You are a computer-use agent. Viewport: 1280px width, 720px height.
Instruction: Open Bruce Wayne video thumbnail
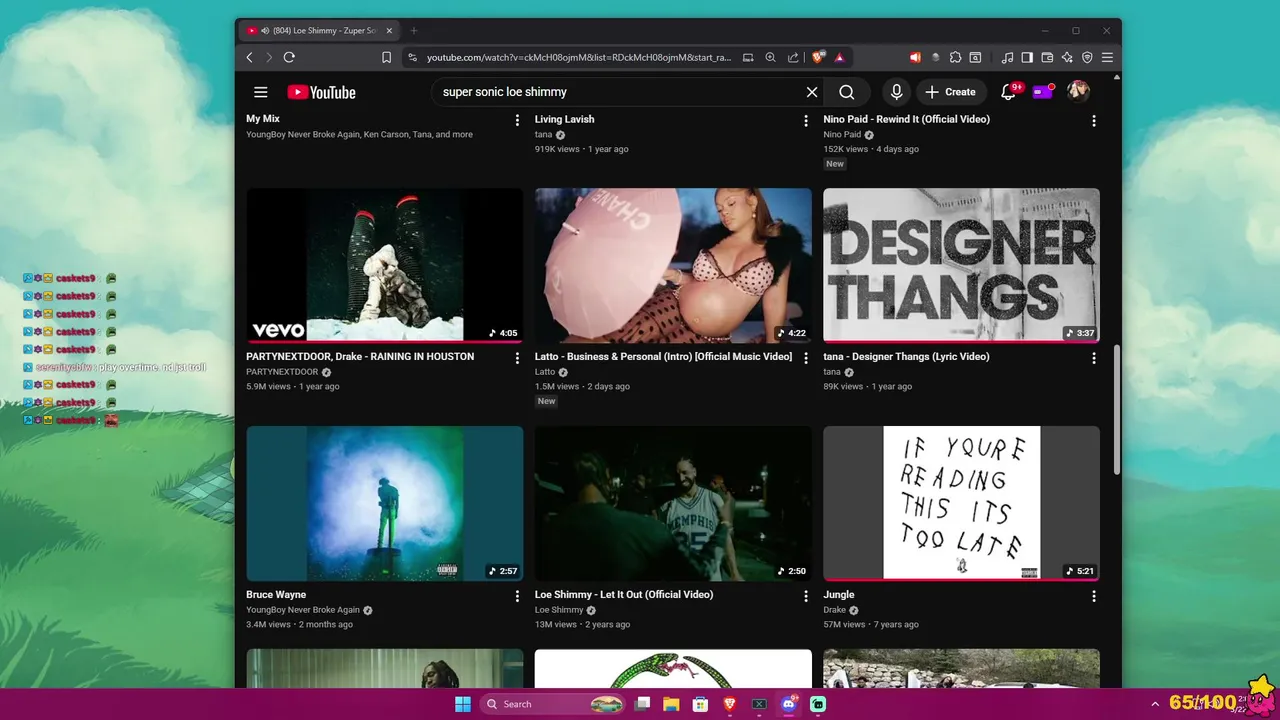pos(385,503)
